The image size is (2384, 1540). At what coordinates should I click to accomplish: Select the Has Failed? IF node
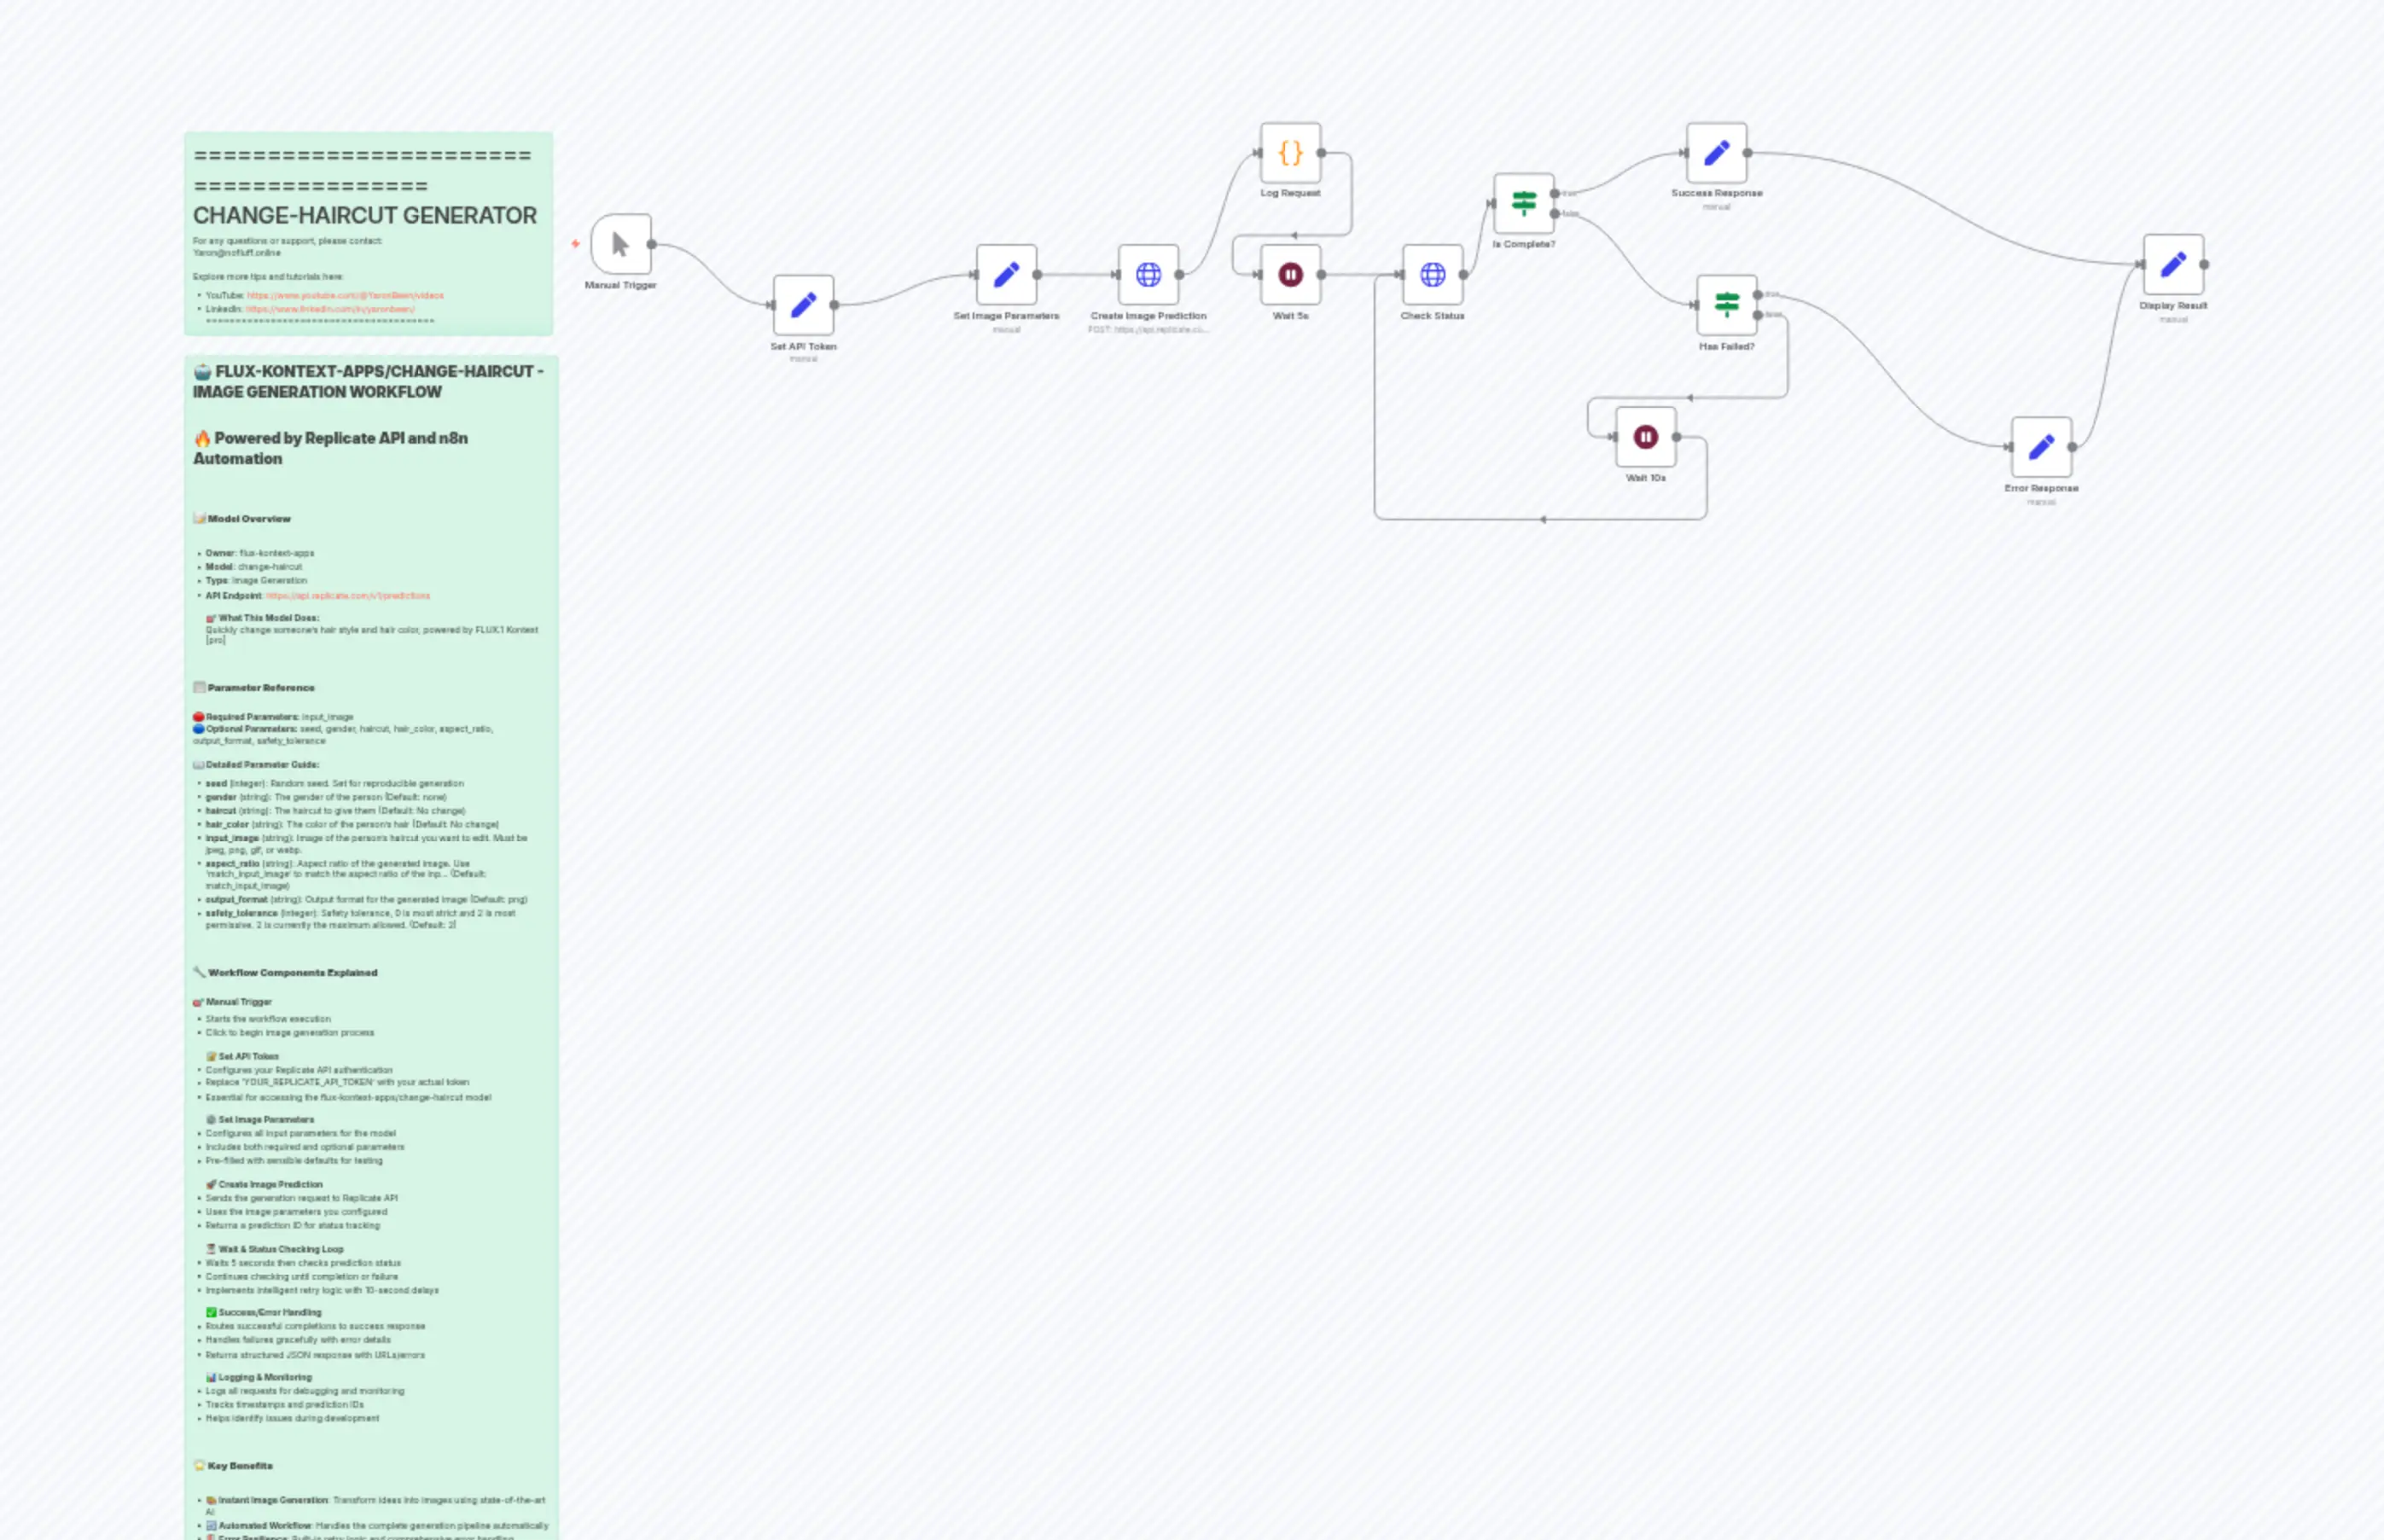(1726, 305)
